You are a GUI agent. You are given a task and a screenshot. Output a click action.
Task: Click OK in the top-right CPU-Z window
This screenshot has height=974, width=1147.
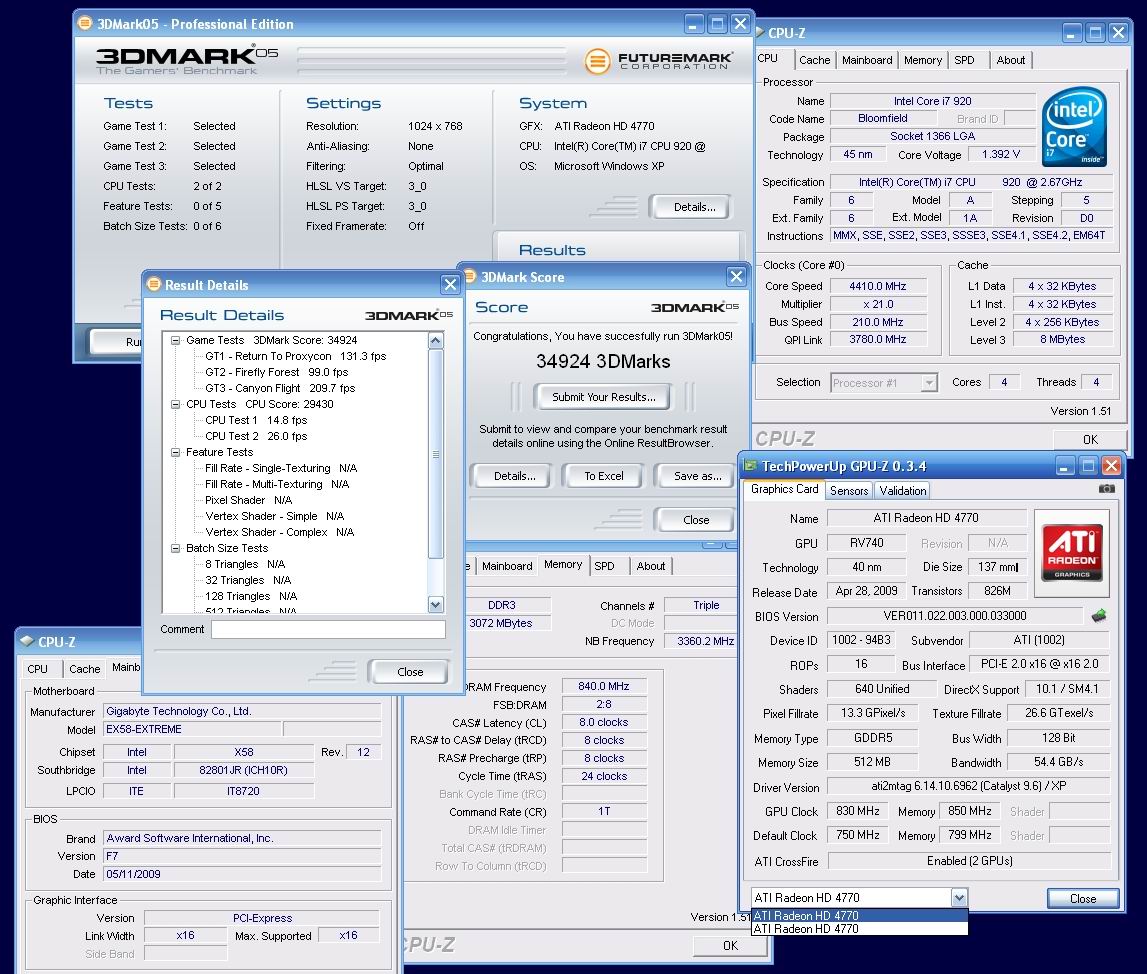pyautogui.click(x=1090, y=439)
